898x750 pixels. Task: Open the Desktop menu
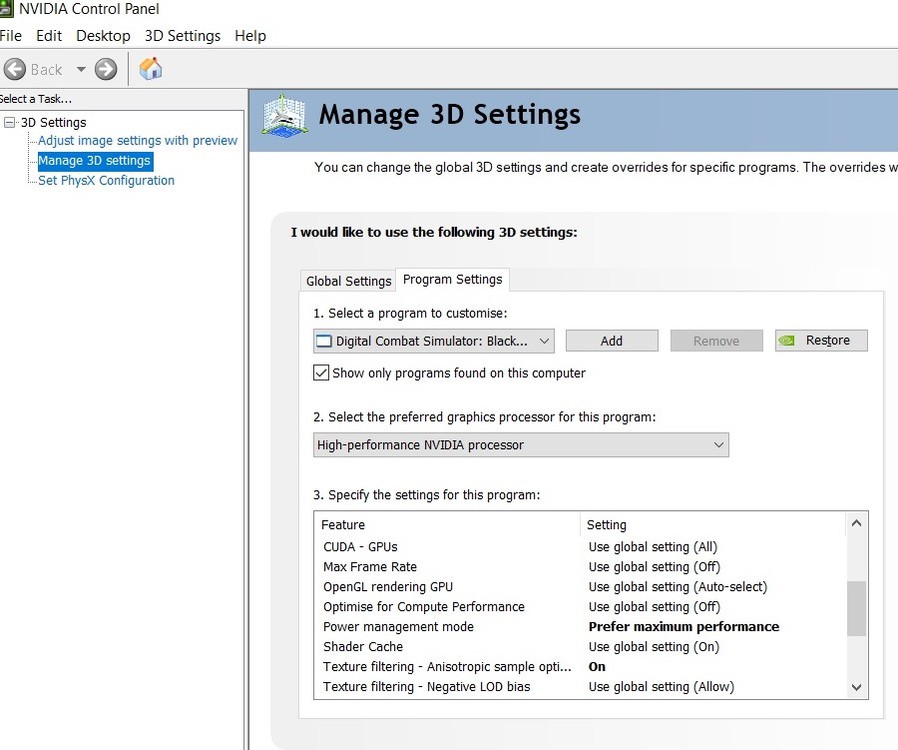click(x=103, y=36)
